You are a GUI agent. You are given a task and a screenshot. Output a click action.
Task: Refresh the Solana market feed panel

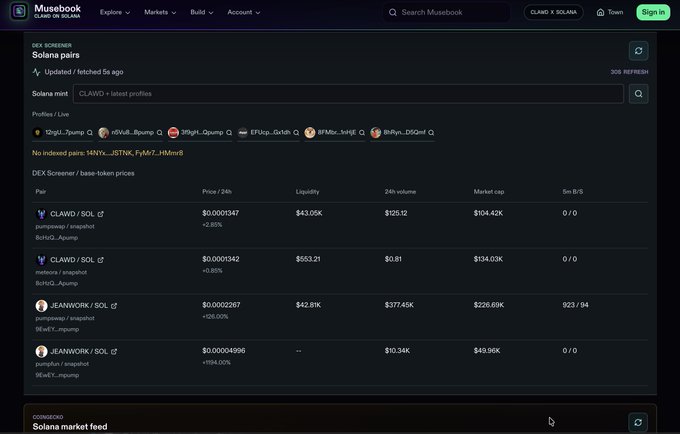638,422
